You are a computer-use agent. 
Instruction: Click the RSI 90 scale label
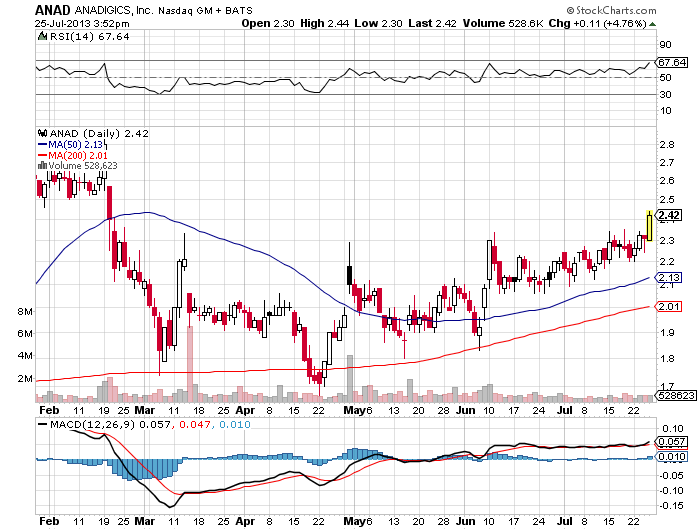[x=666, y=44]
